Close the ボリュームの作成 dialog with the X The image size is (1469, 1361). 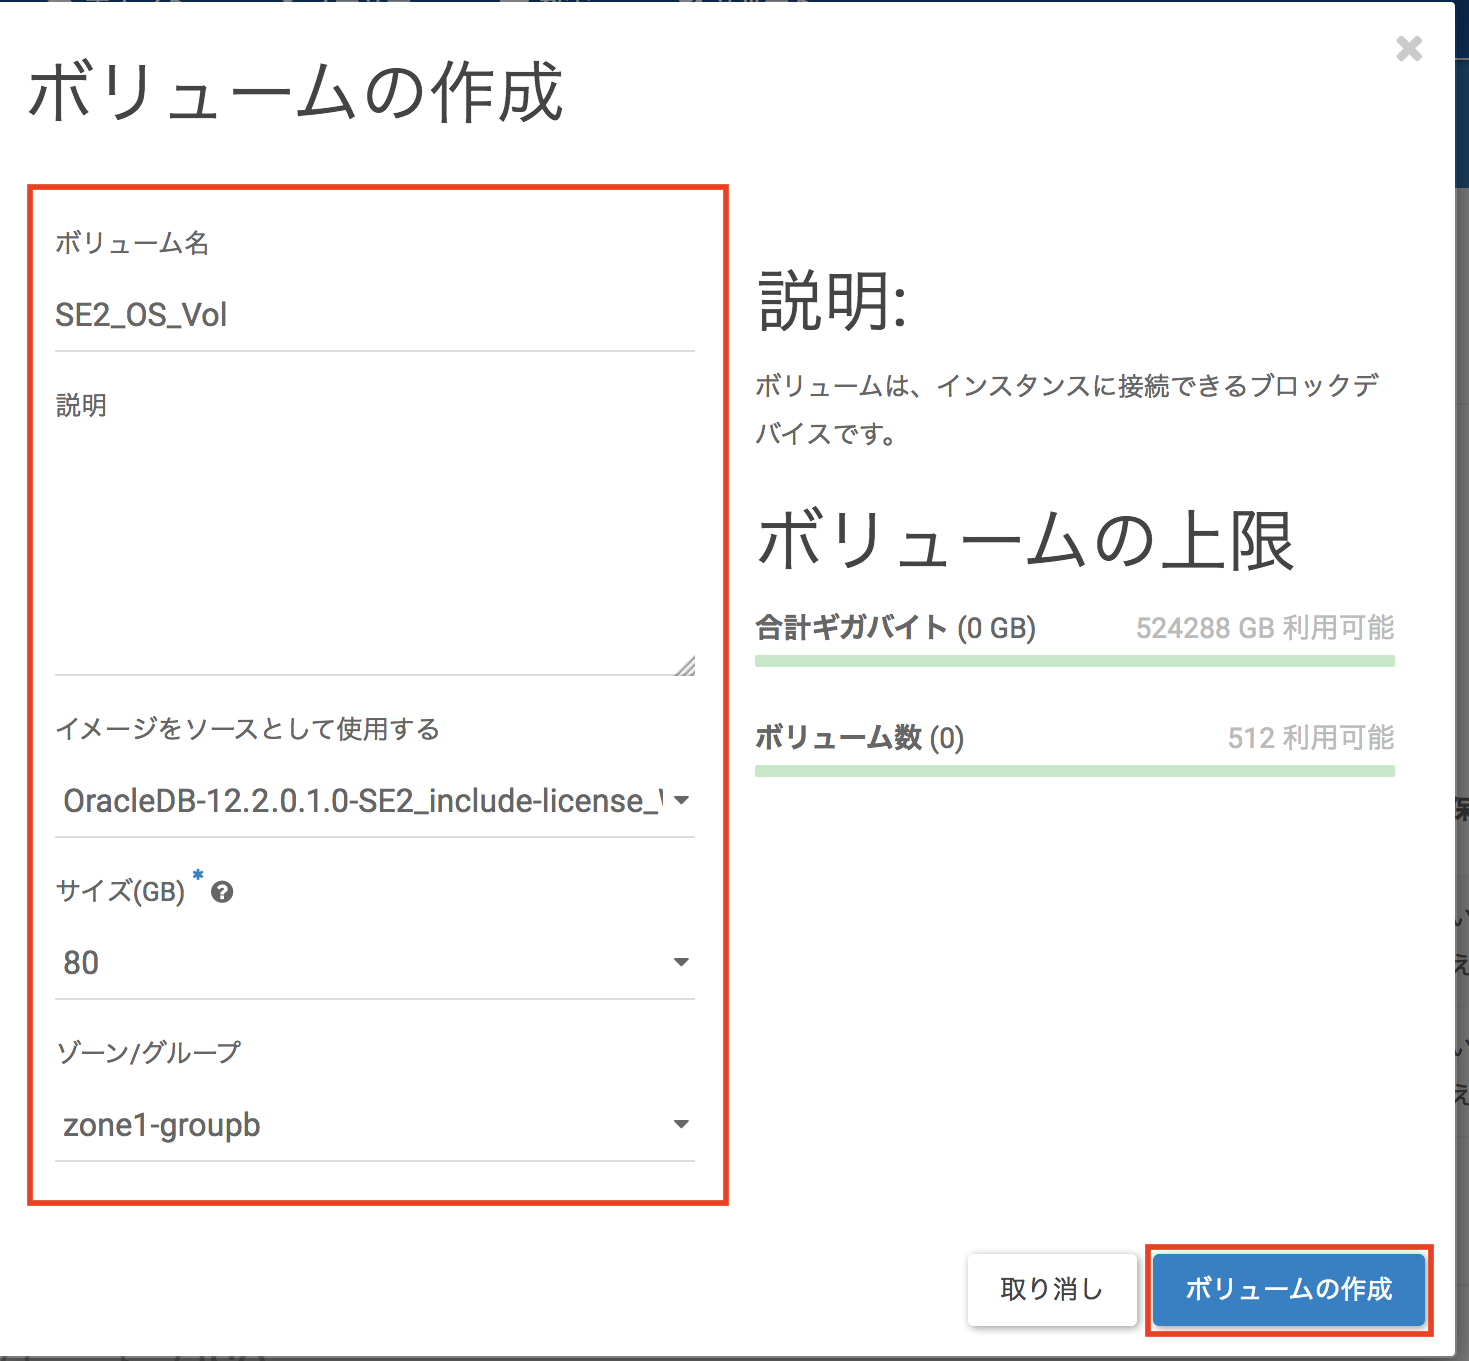(1409, 48)
